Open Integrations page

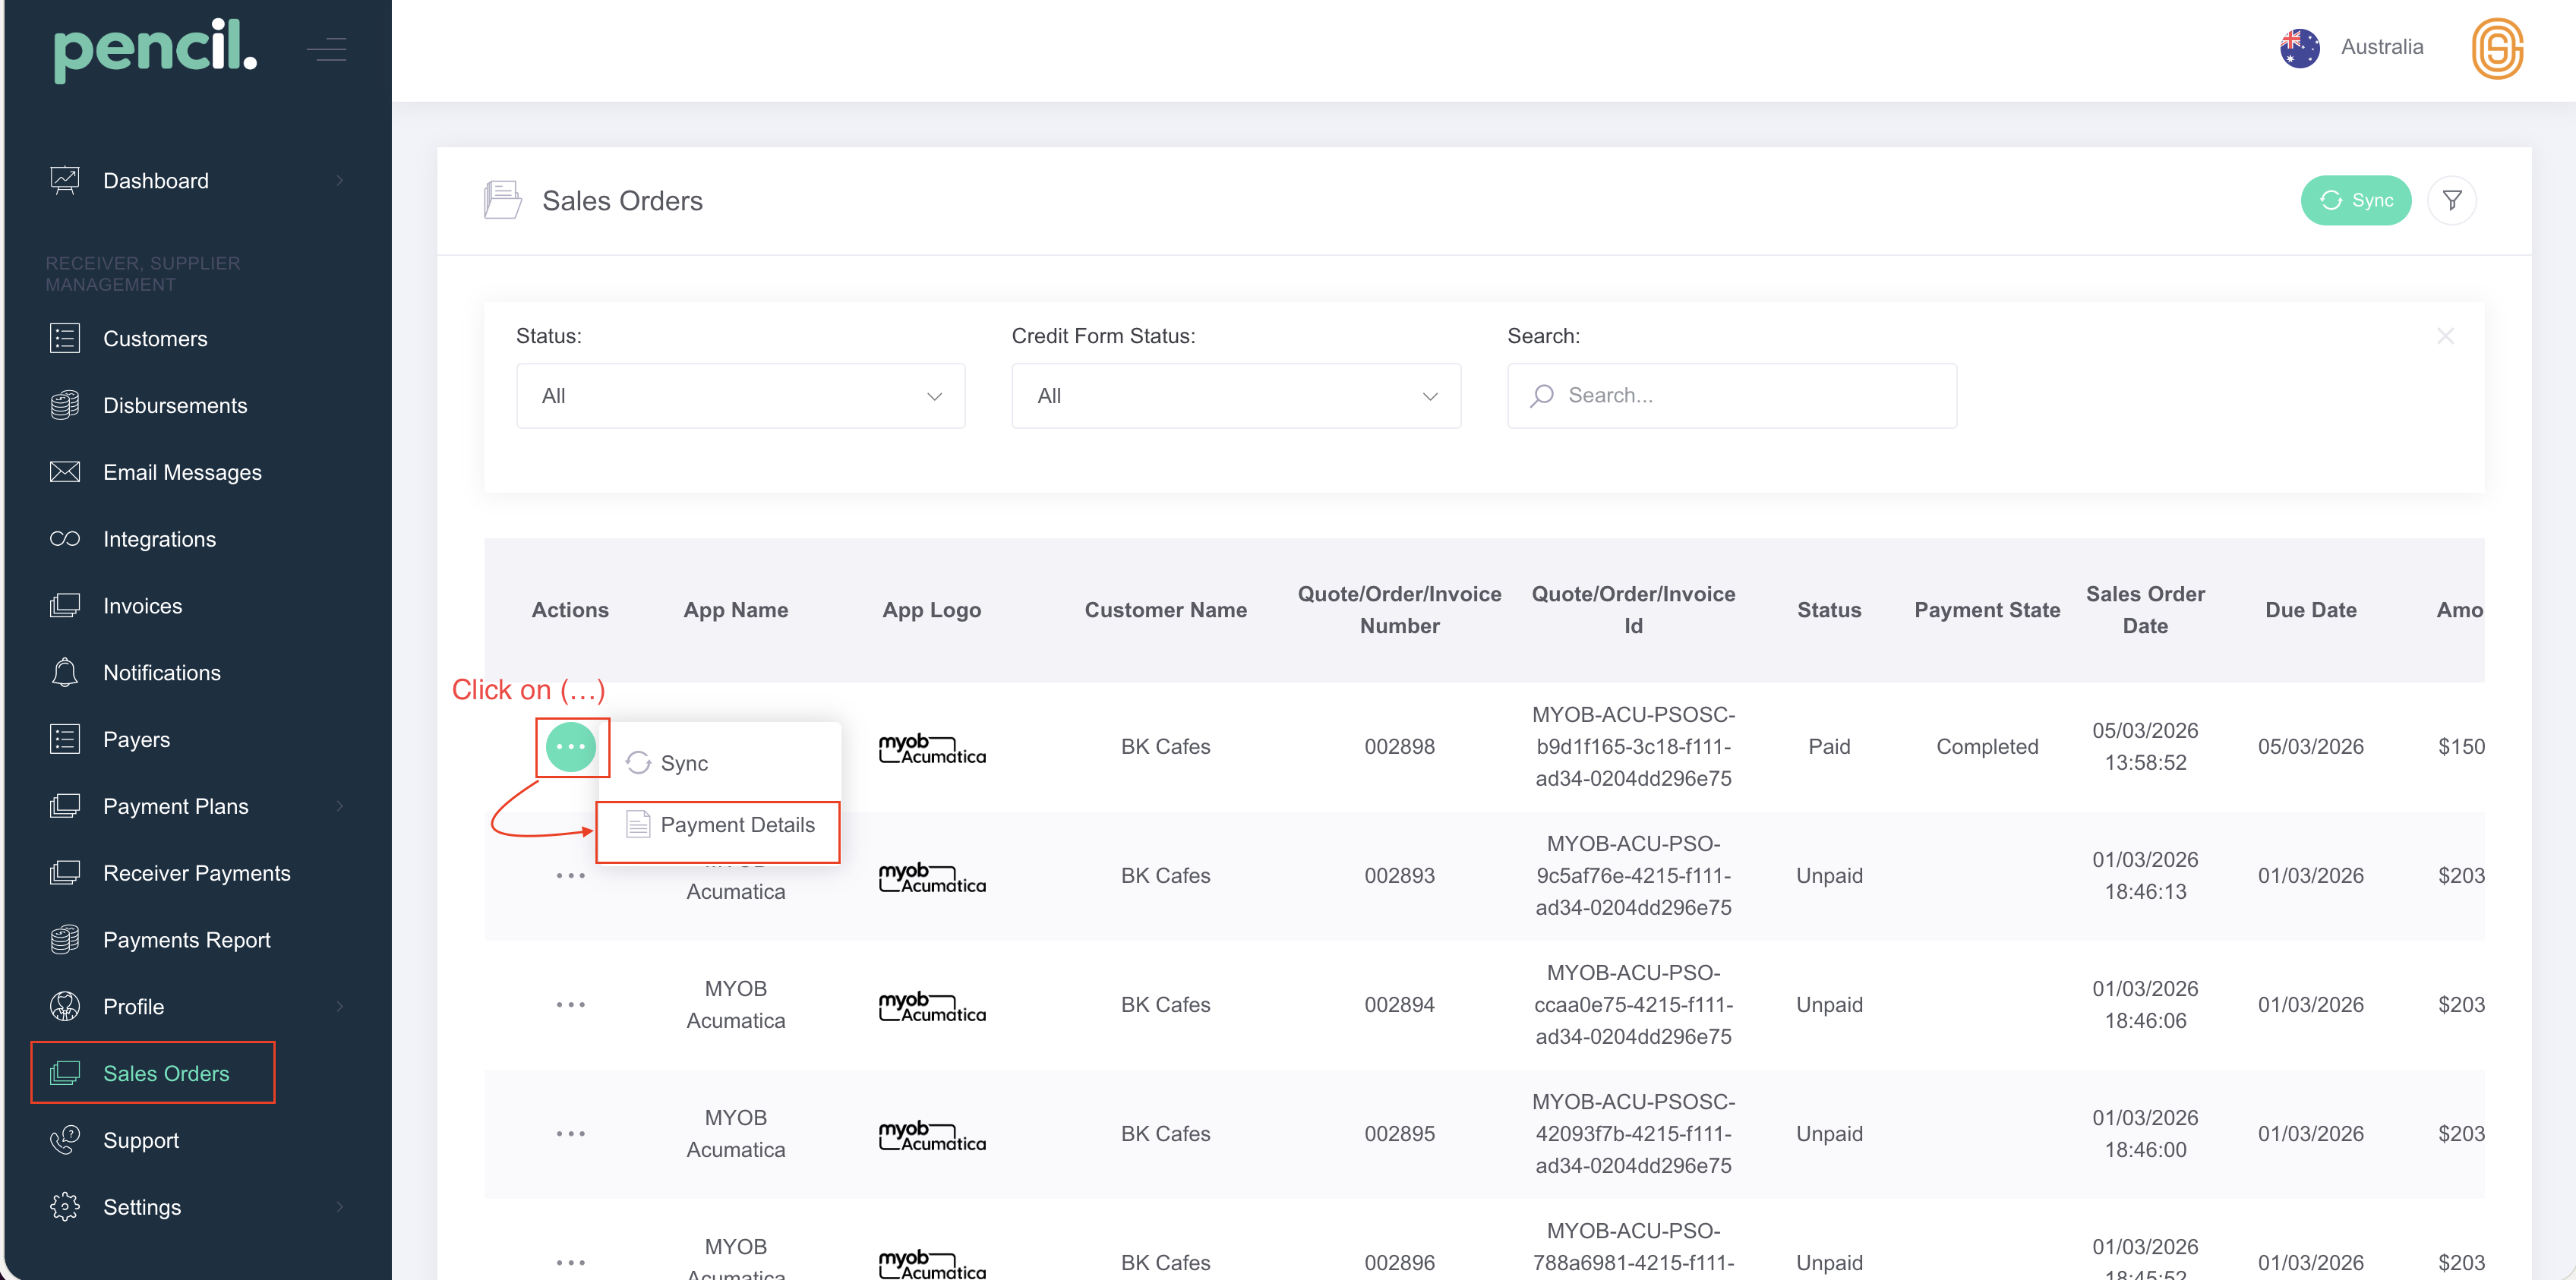click(x=159, y=539)
